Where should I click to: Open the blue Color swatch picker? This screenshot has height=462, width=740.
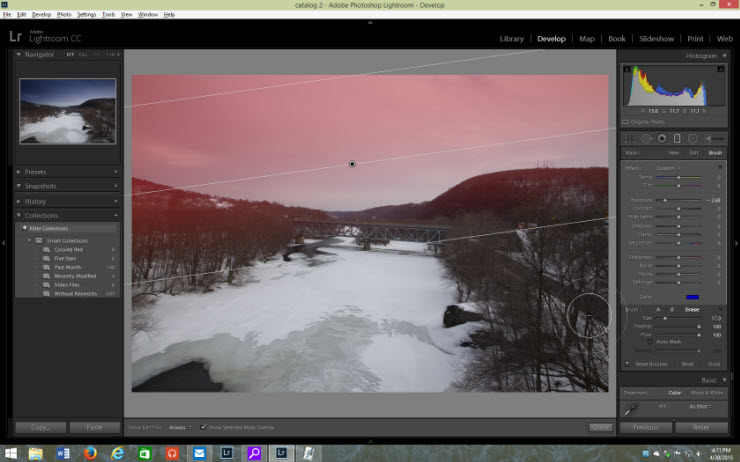coord(692,297)
